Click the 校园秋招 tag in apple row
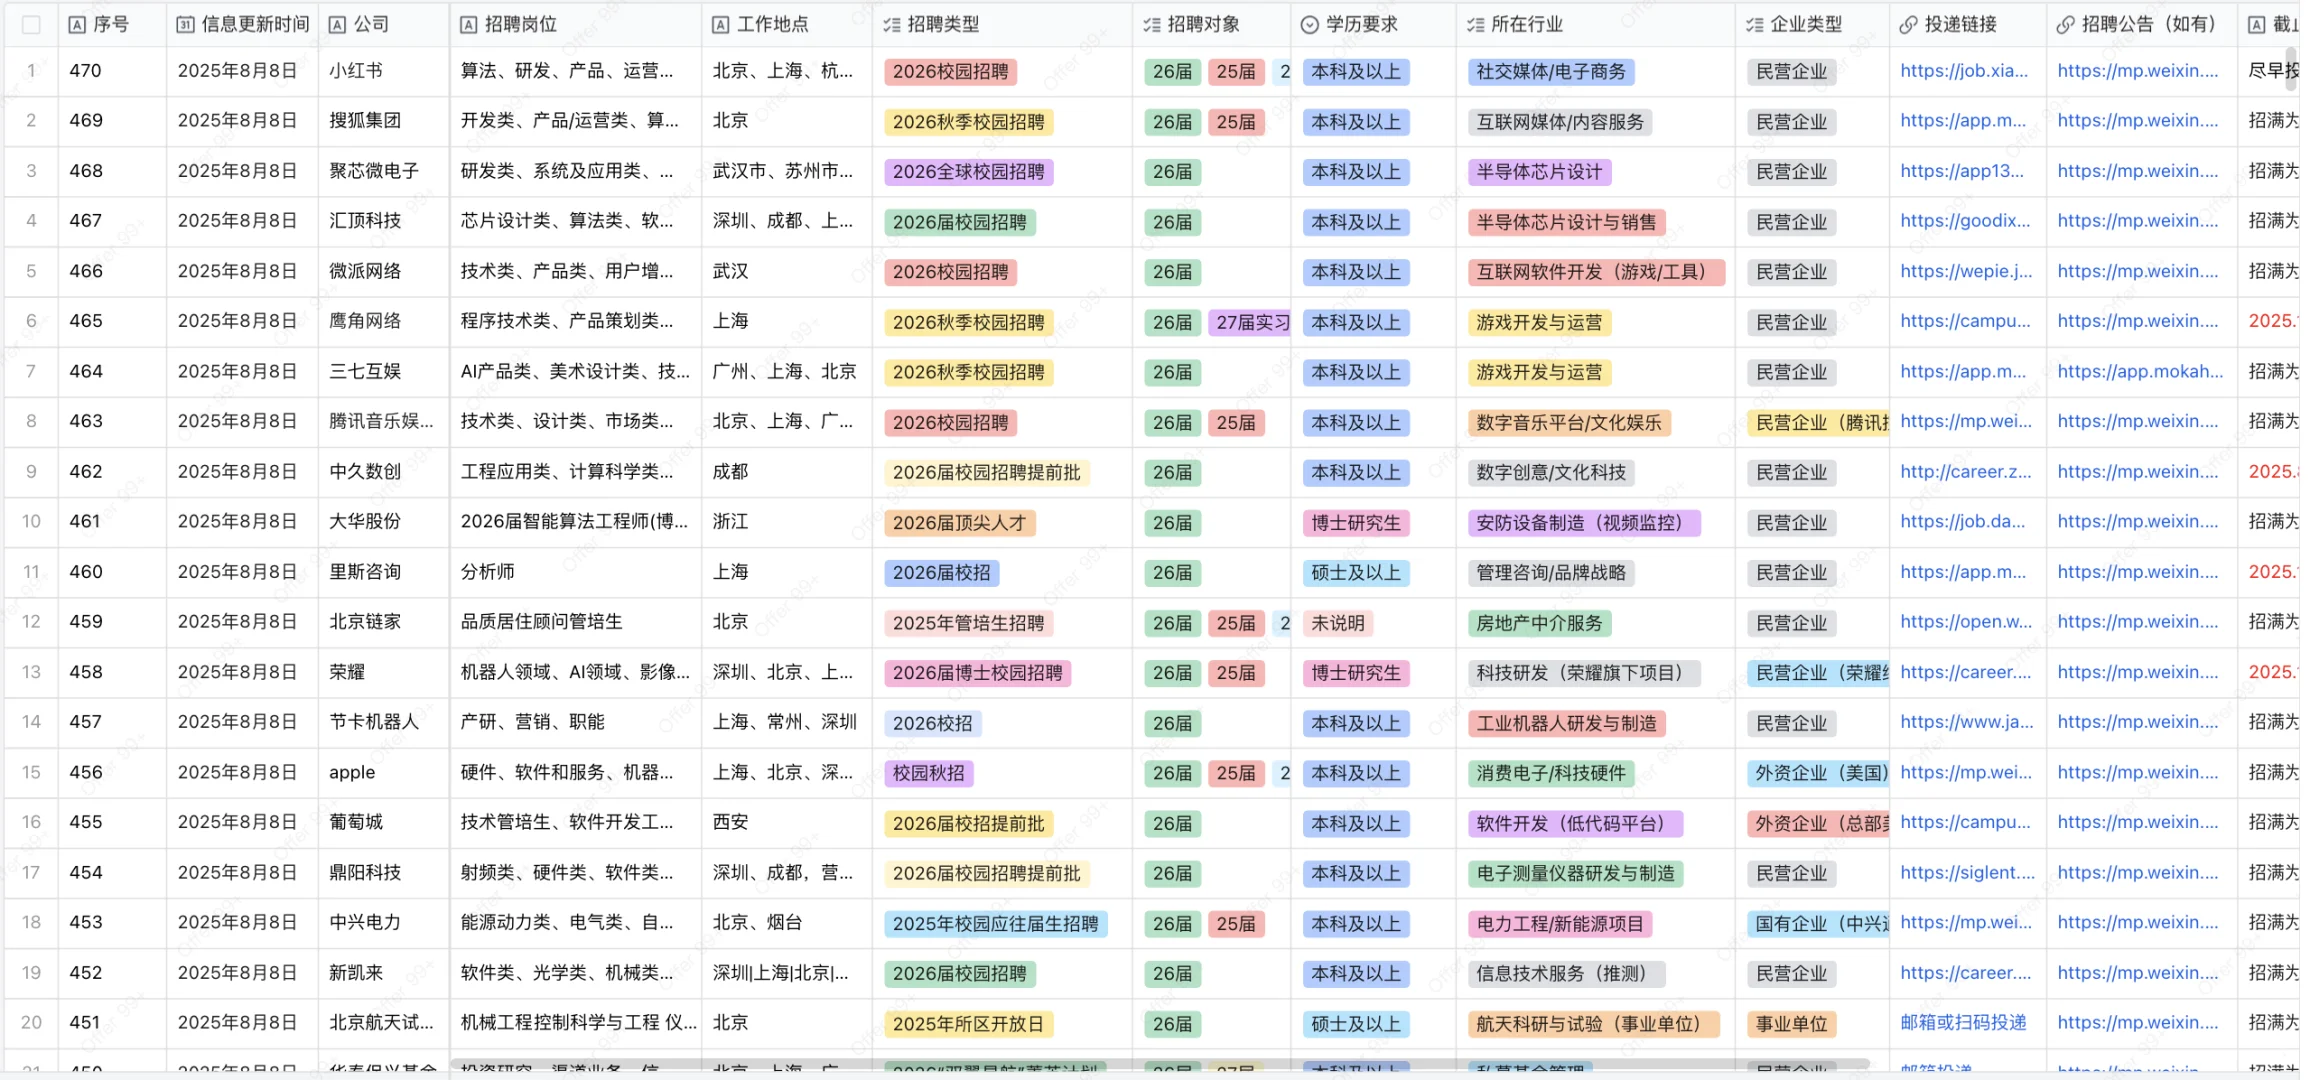The width and height of the screenshot is (2310, 1080). coord(929,773)
